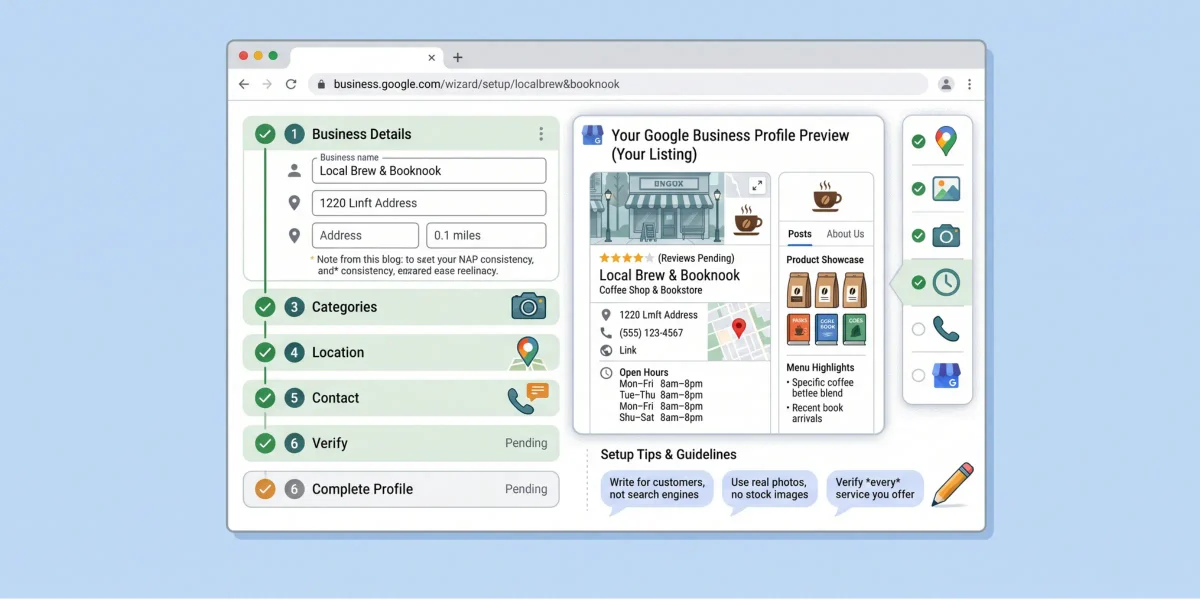Switch to the Posts tab

tap(800, 234)
